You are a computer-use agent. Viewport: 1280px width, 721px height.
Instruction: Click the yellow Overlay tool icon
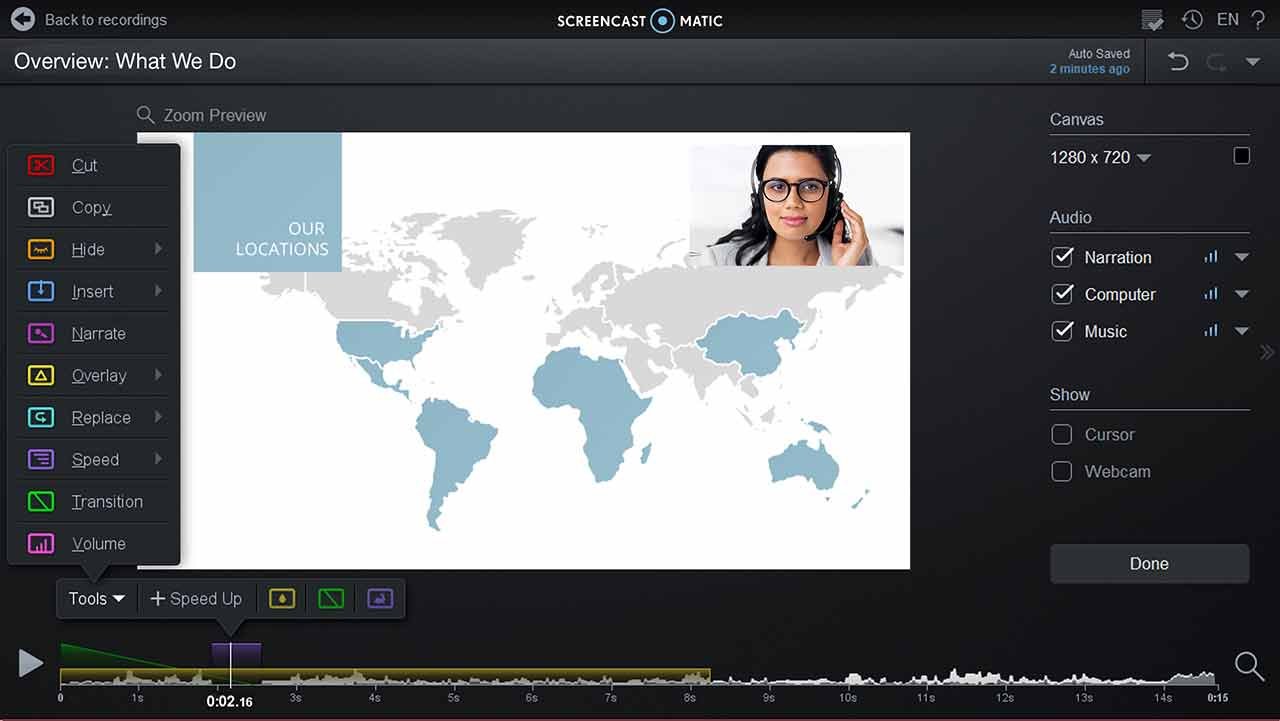click(41, 376)
